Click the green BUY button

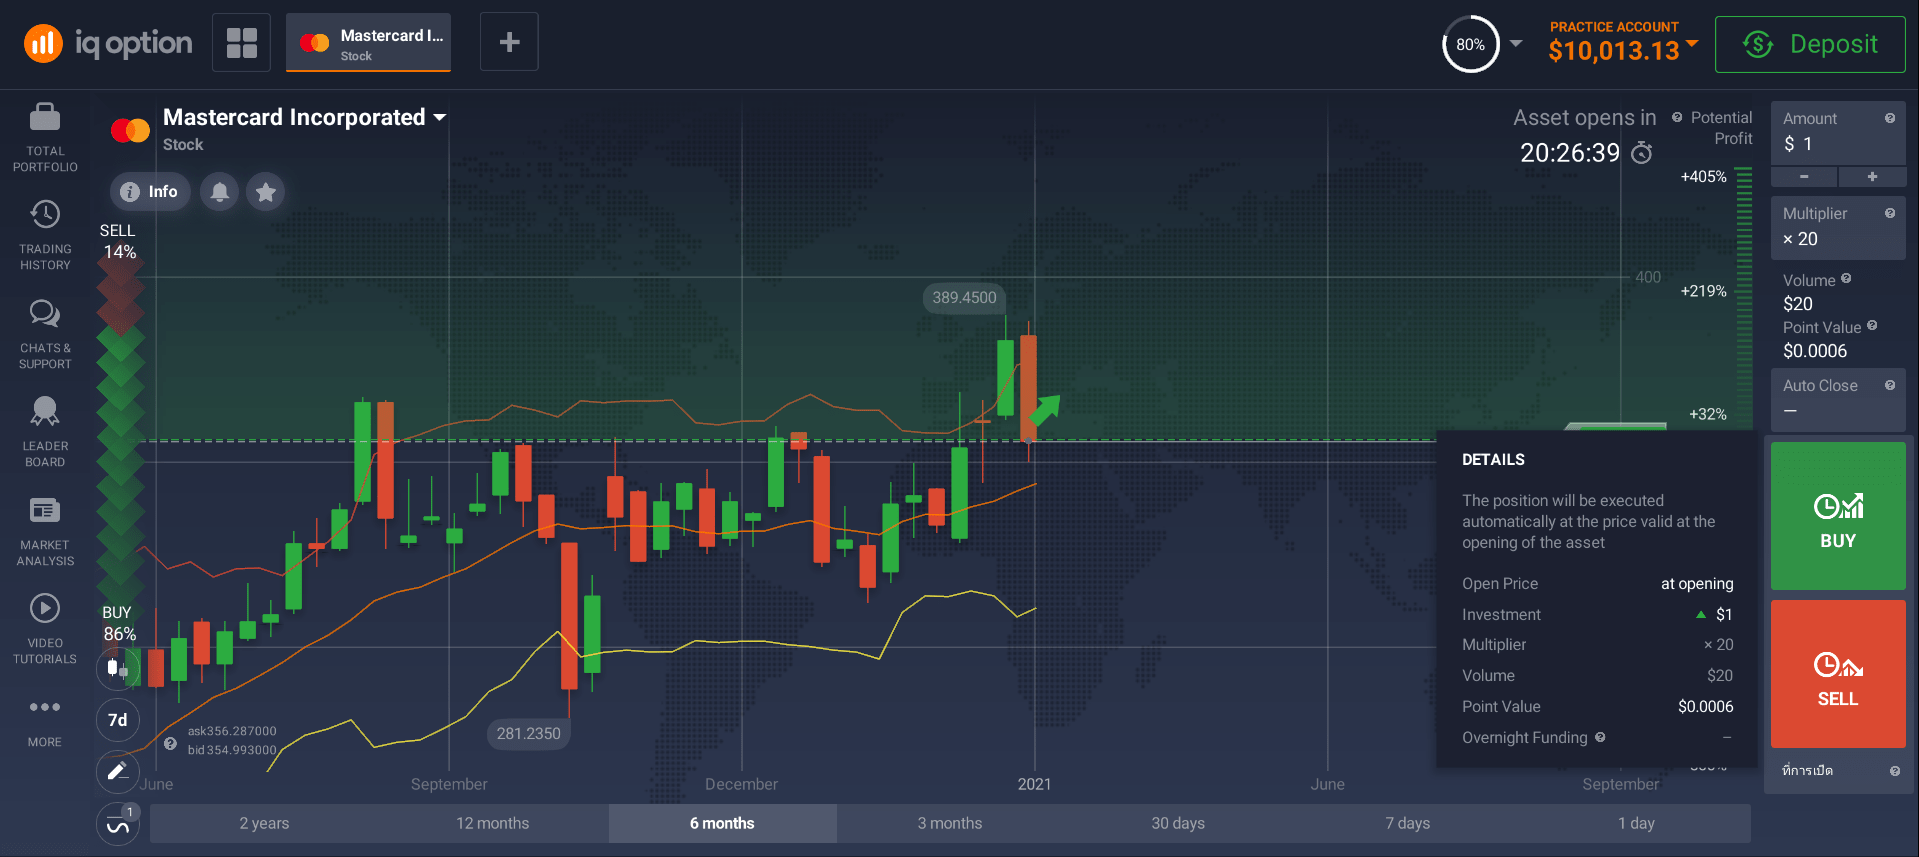tap(1838, 516)
